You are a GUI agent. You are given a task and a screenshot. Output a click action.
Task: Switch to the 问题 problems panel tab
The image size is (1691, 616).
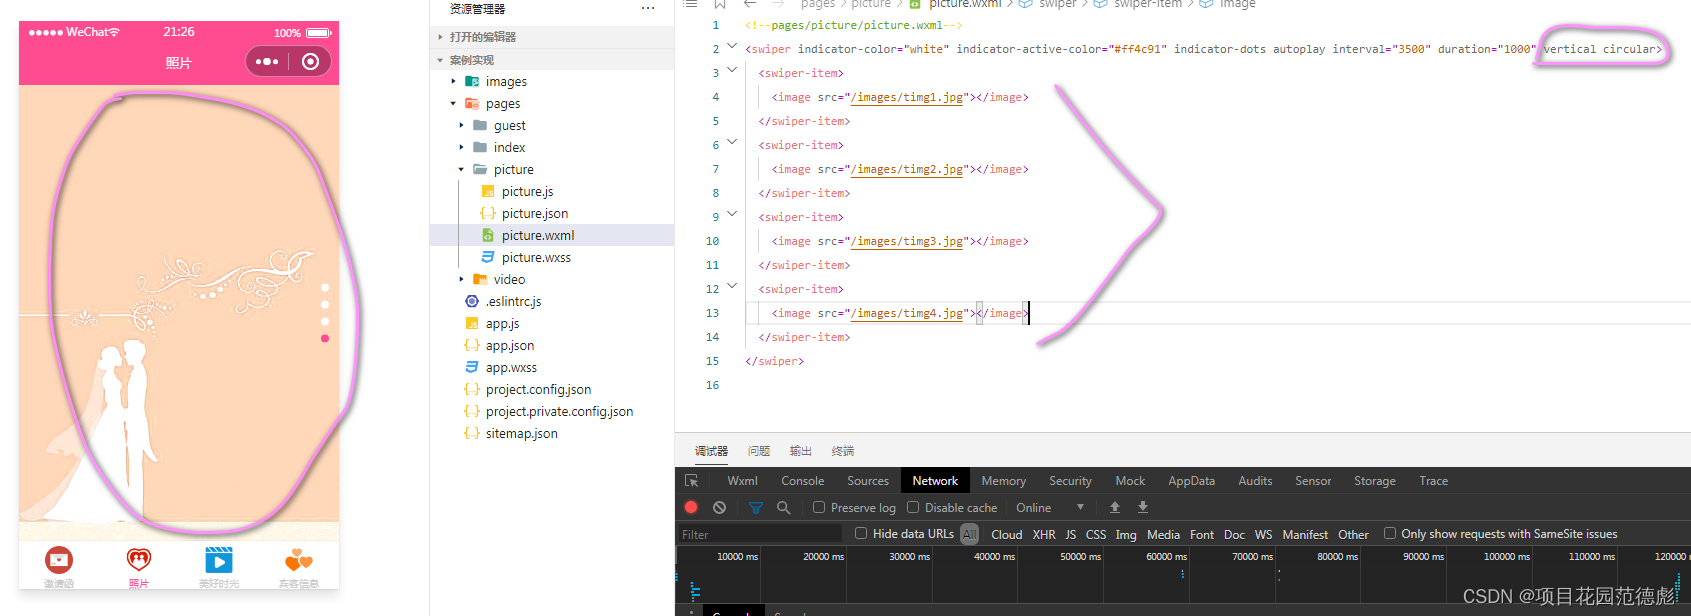point(759,451)
